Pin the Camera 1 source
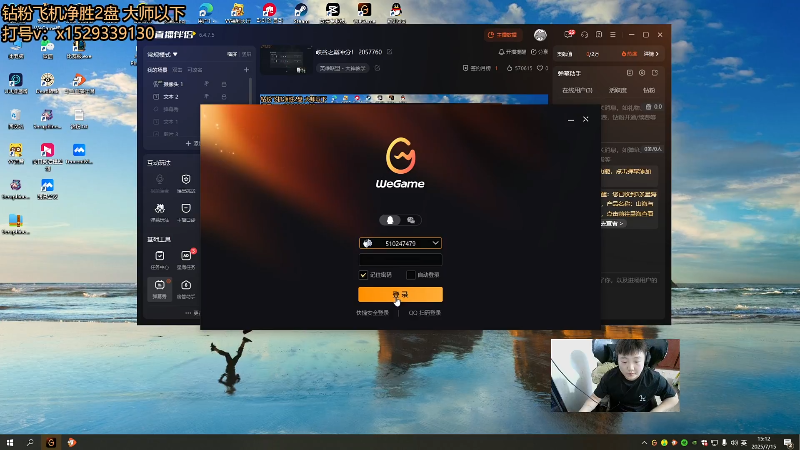800x450 pixels. (x=207, y=84)
